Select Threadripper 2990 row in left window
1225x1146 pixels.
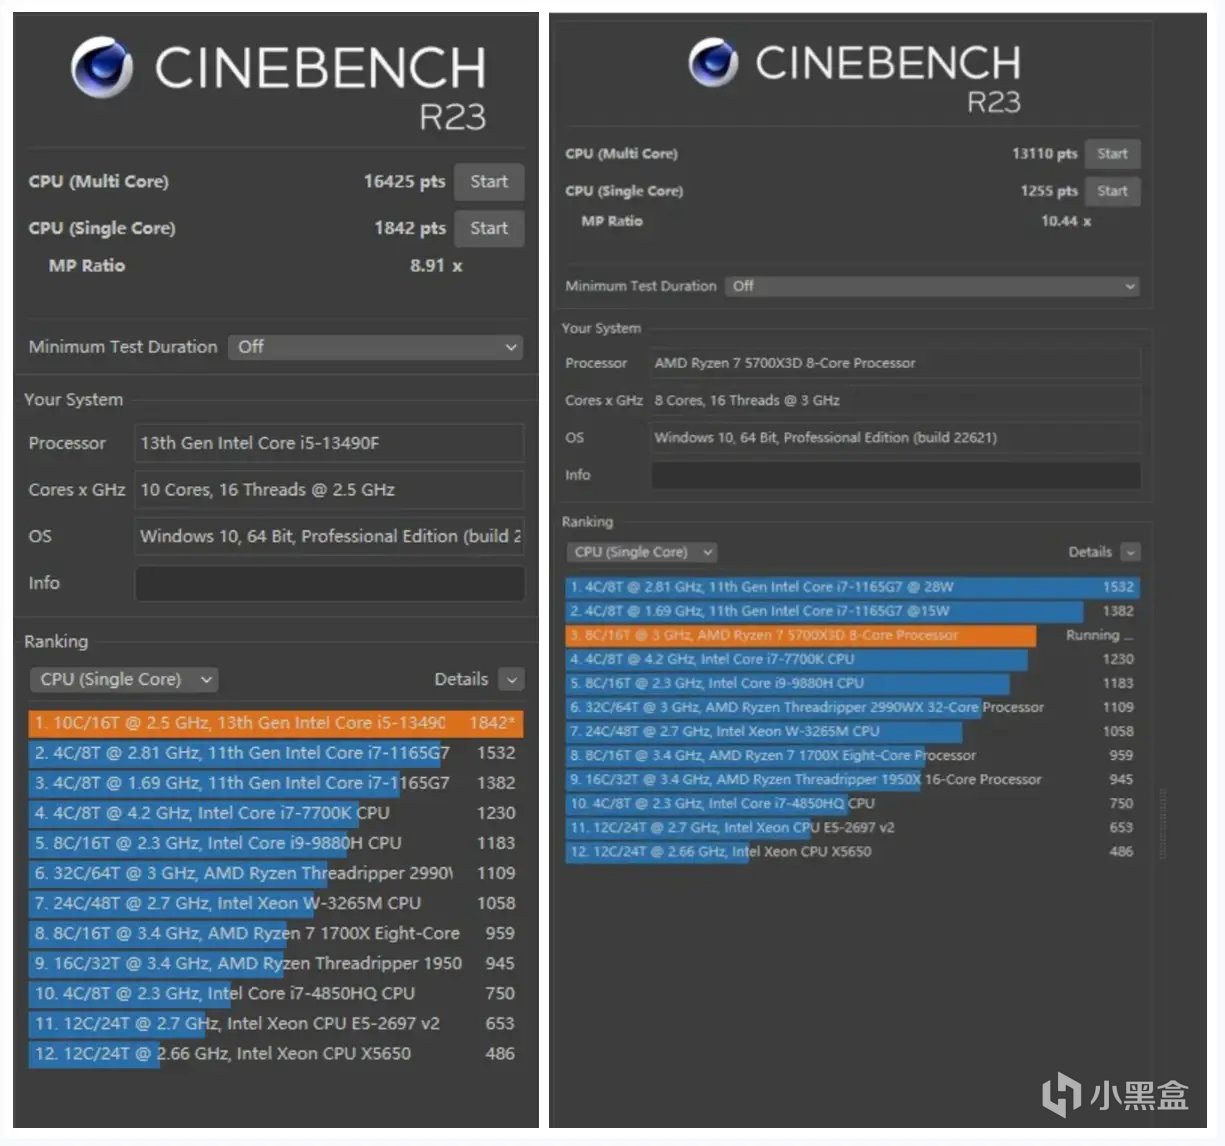(x=276, y=873)
